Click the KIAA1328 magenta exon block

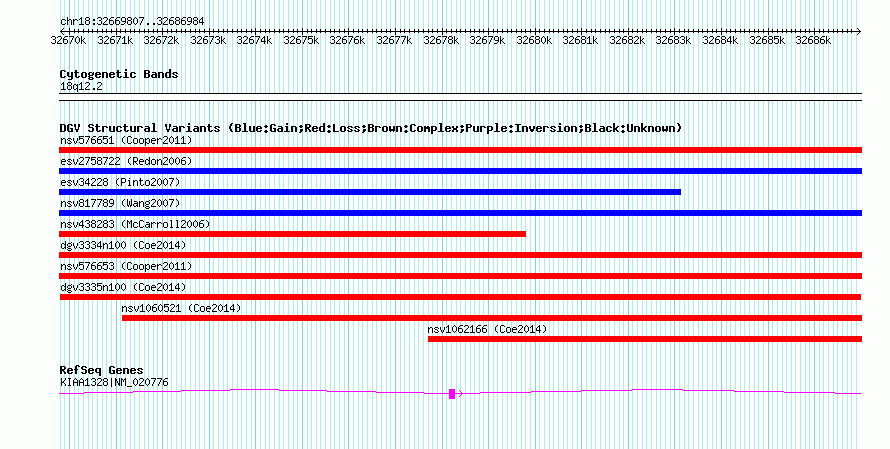pyautogui.click(x=452, y=393)
